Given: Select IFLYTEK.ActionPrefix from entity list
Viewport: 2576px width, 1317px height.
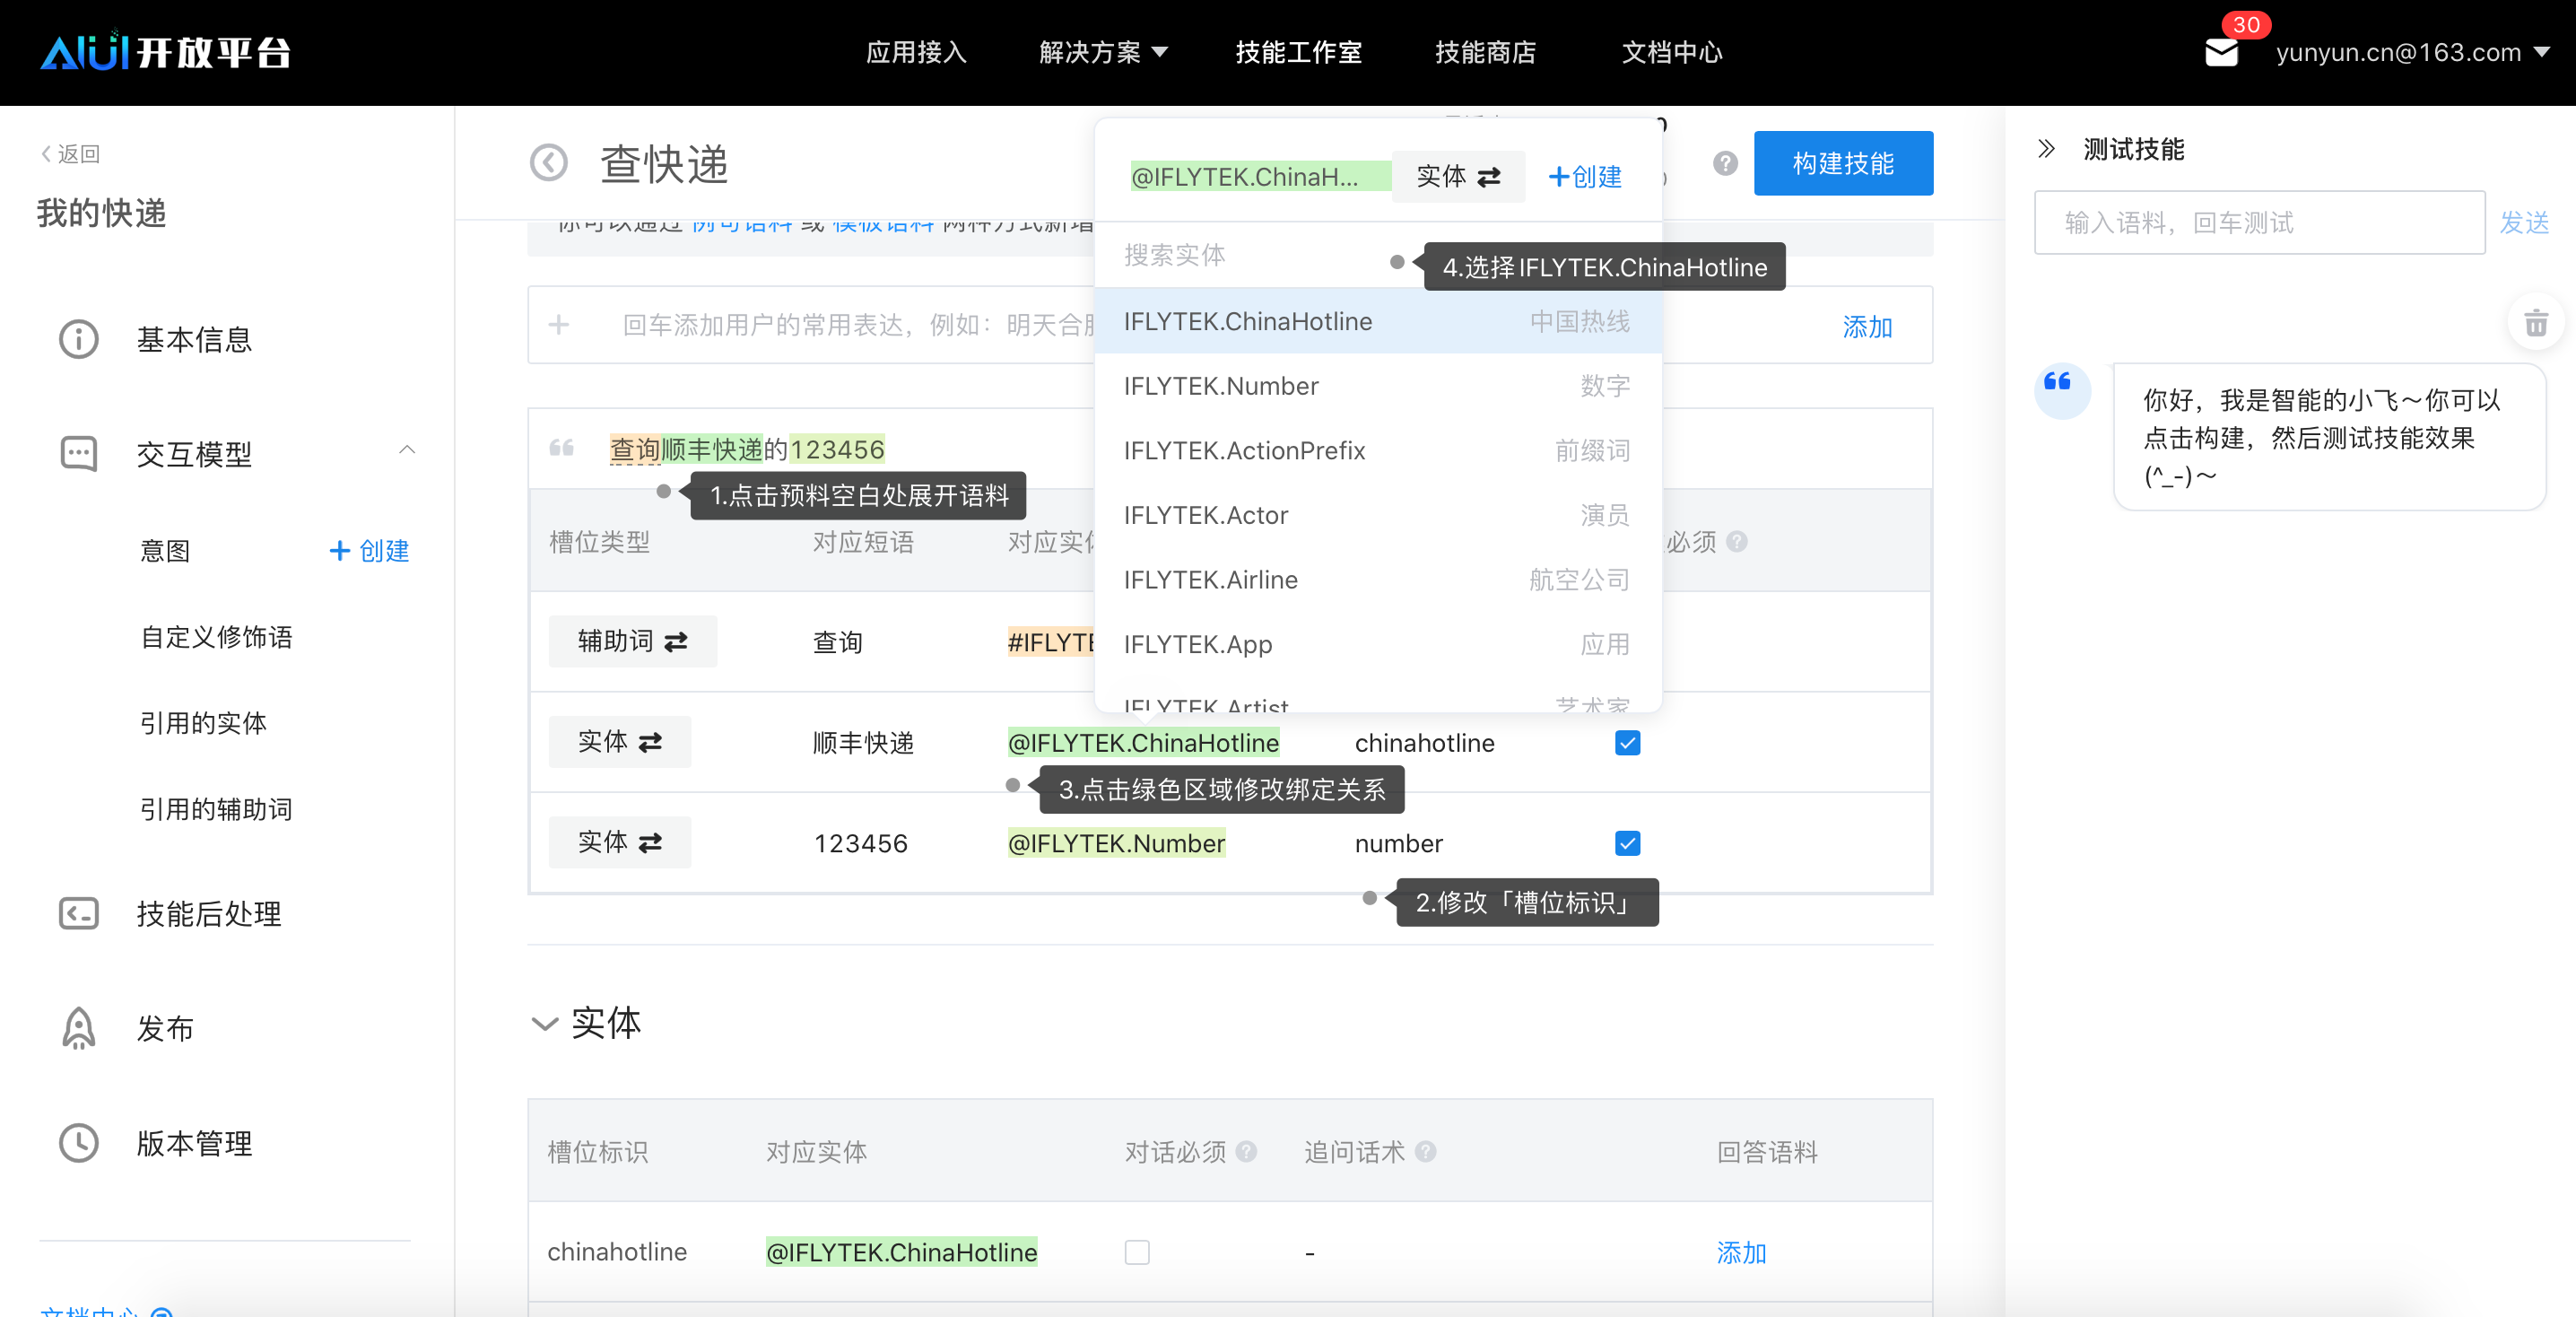Looking at the screenshot, I should click(1378, 450).
